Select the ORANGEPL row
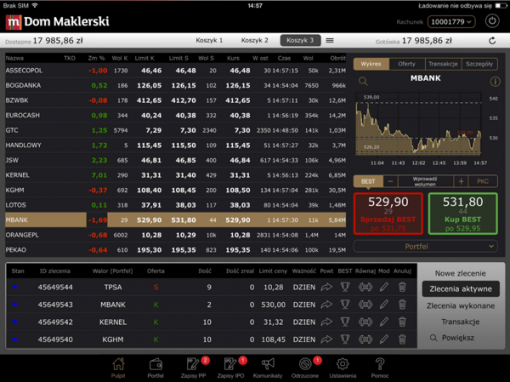Image resolution: width=510 pixels, height=382 pixels. [175, 235]
